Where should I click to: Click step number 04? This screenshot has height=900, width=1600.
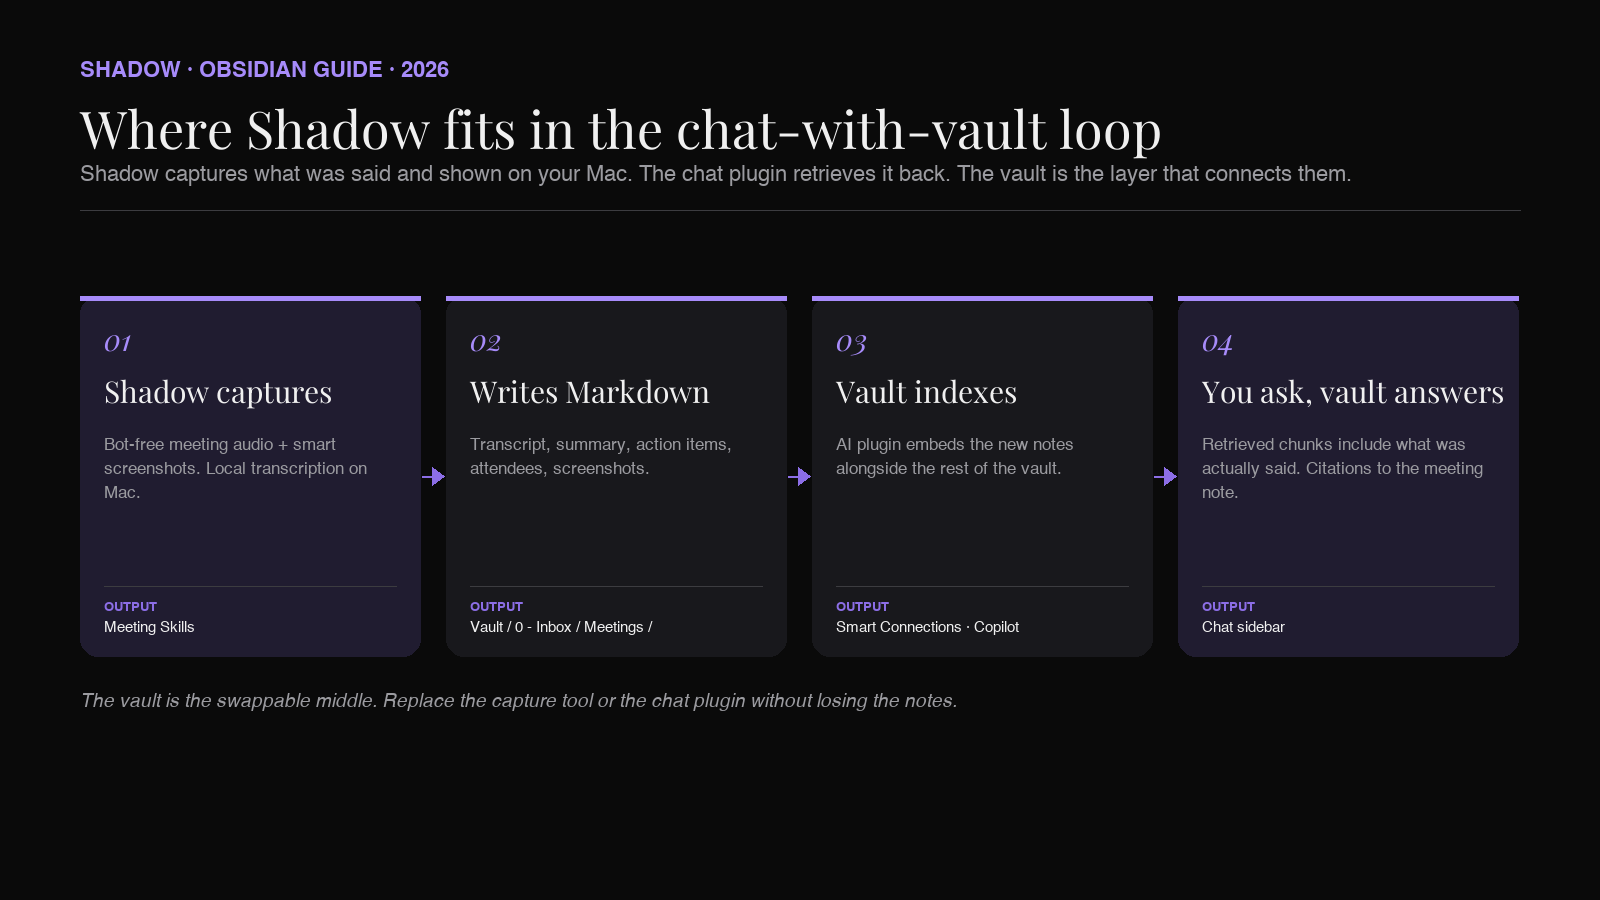click(x=1217, y=344)
